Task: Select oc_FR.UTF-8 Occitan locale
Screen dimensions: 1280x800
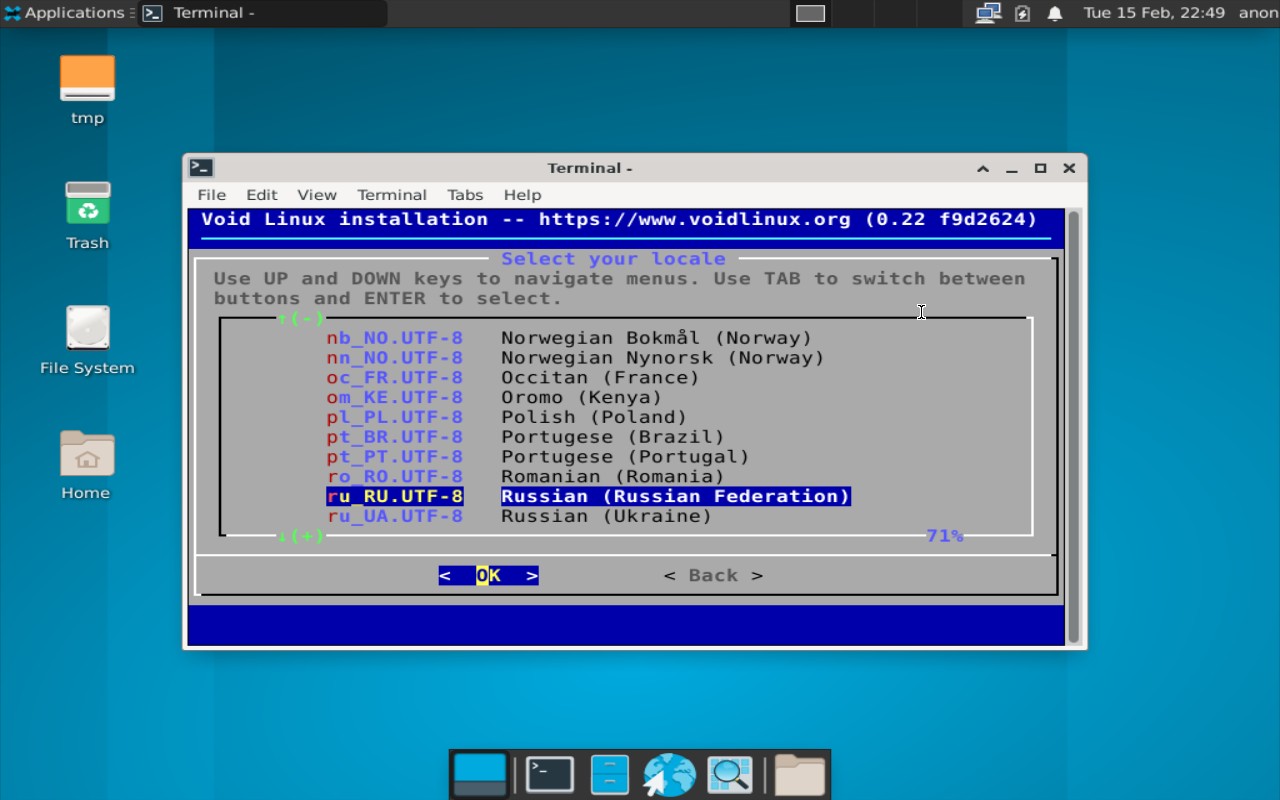Action: [513, 378]
